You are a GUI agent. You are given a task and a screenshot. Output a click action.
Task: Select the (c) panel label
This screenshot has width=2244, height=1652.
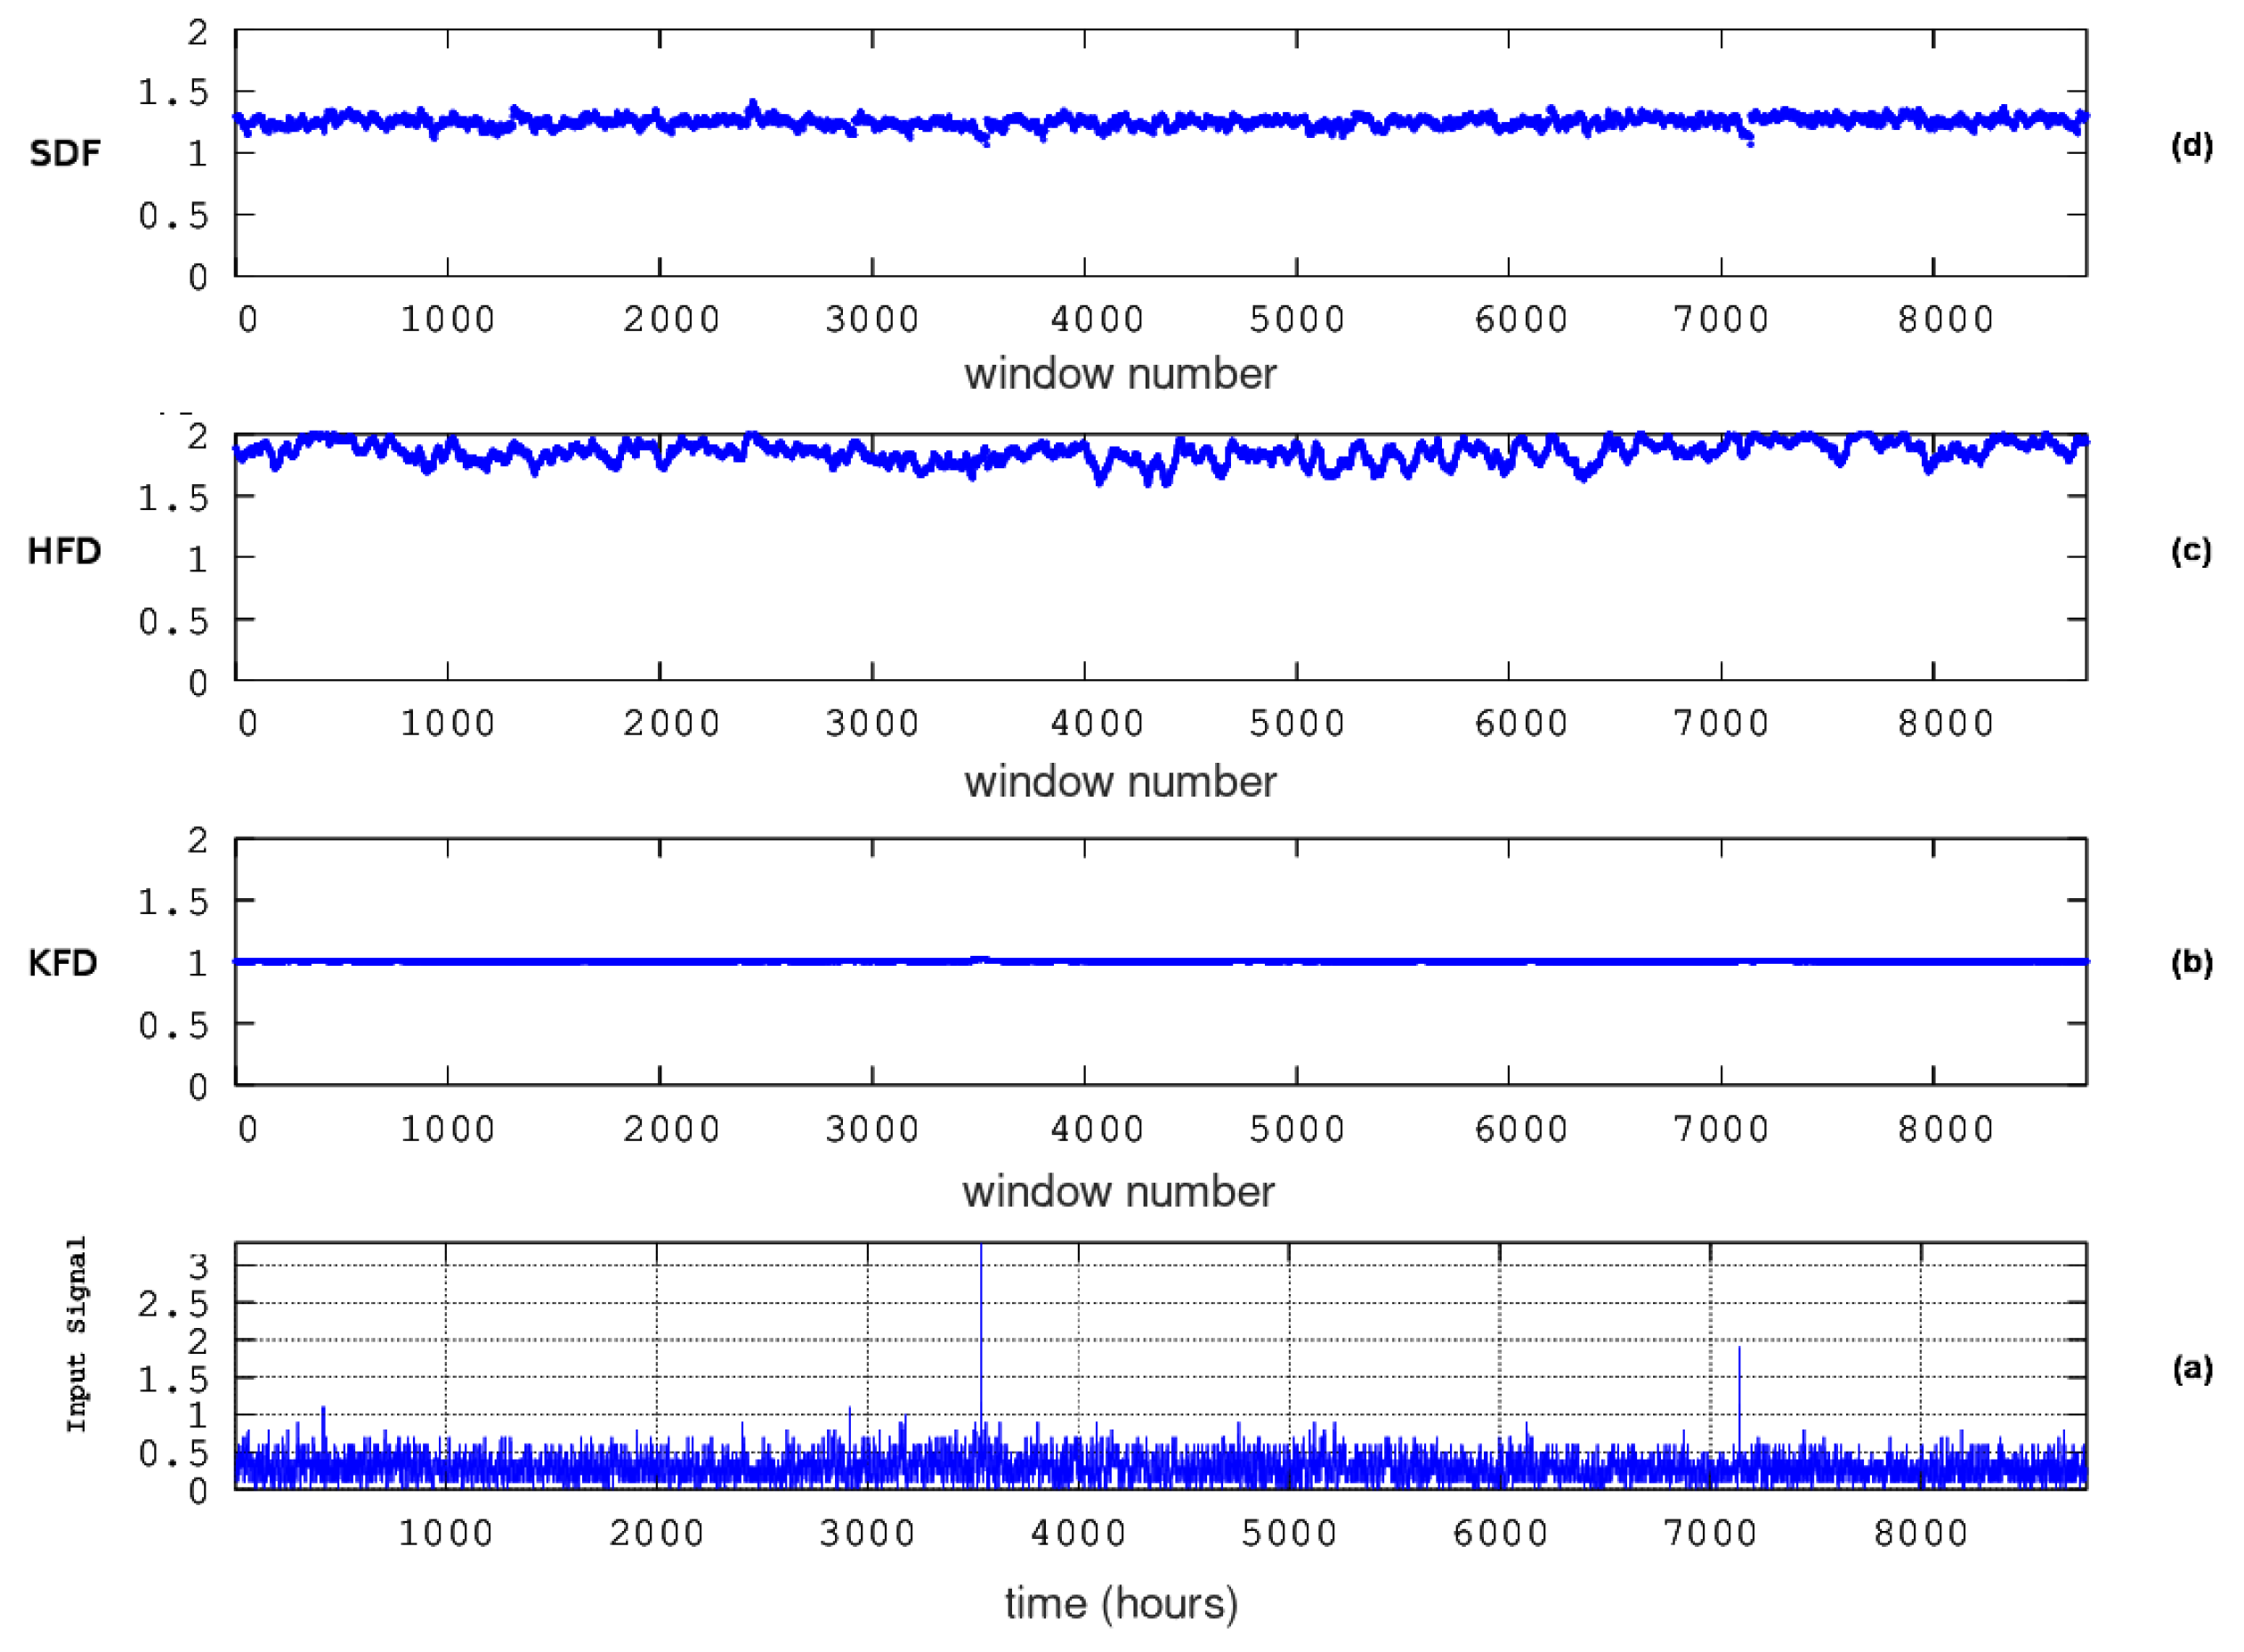point(2190,551)
